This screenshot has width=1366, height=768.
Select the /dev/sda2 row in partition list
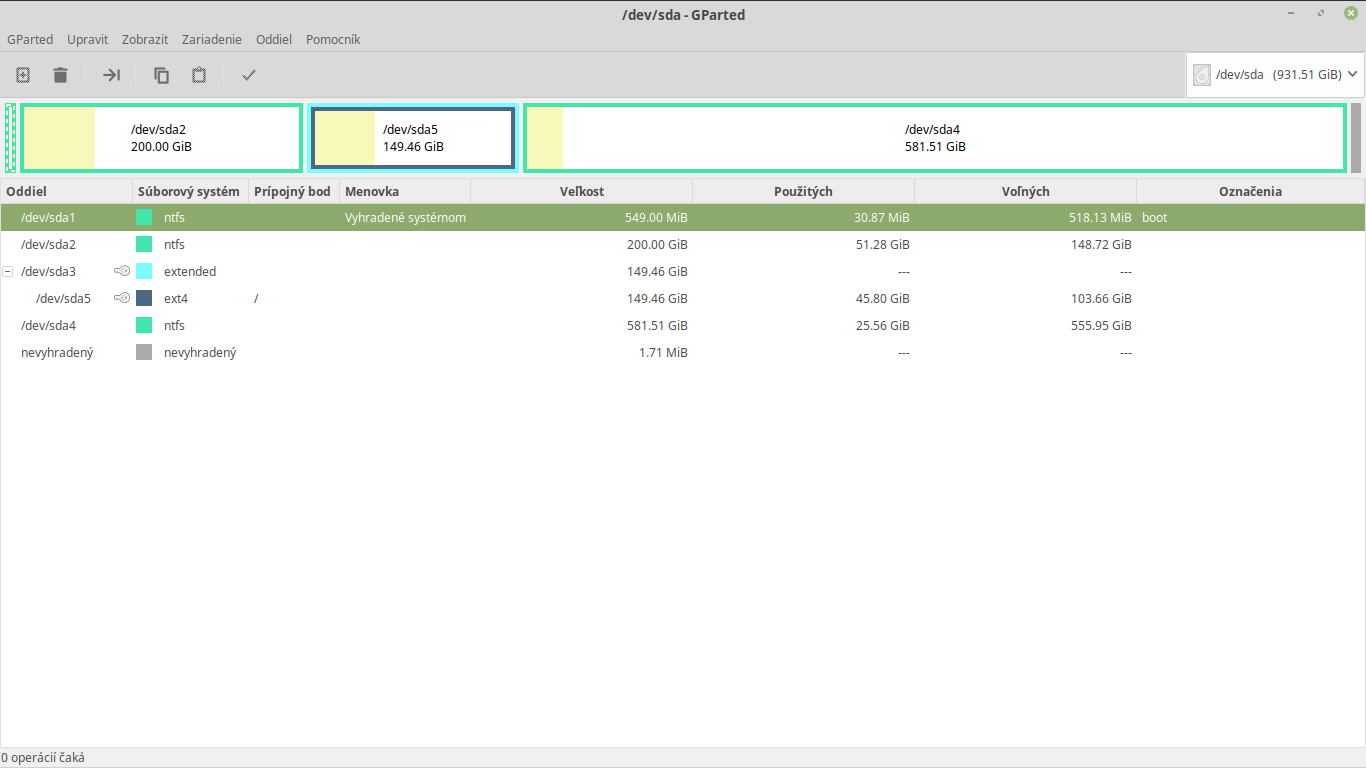(49, 244)
